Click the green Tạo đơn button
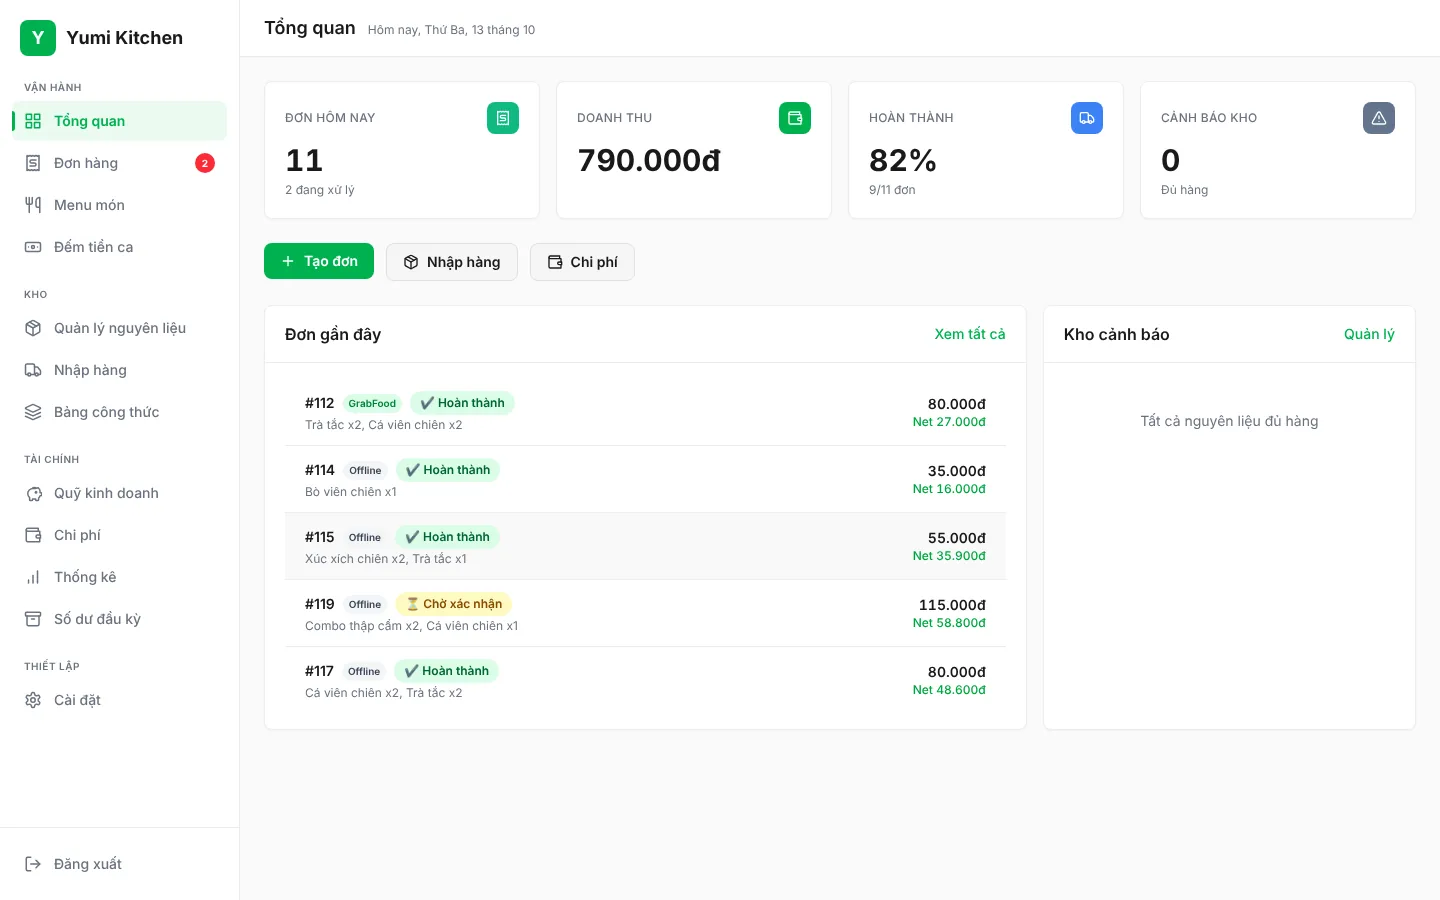 tap(319, 261)
